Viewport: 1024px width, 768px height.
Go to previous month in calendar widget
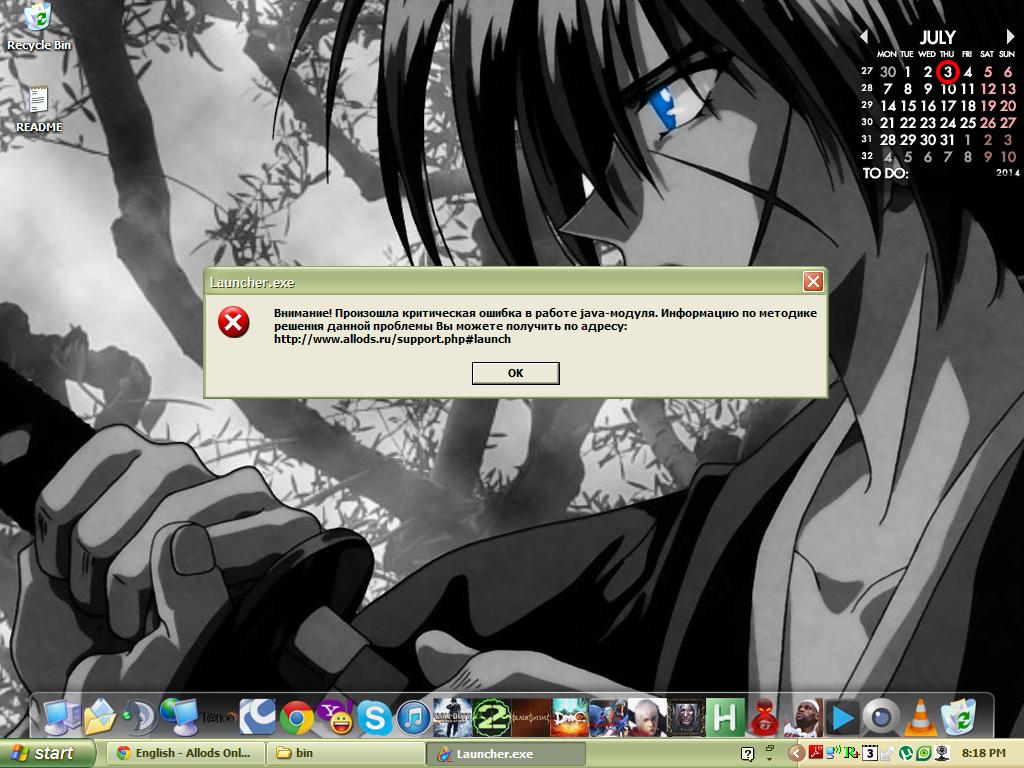pyautogui.click(x=864, y=37)
